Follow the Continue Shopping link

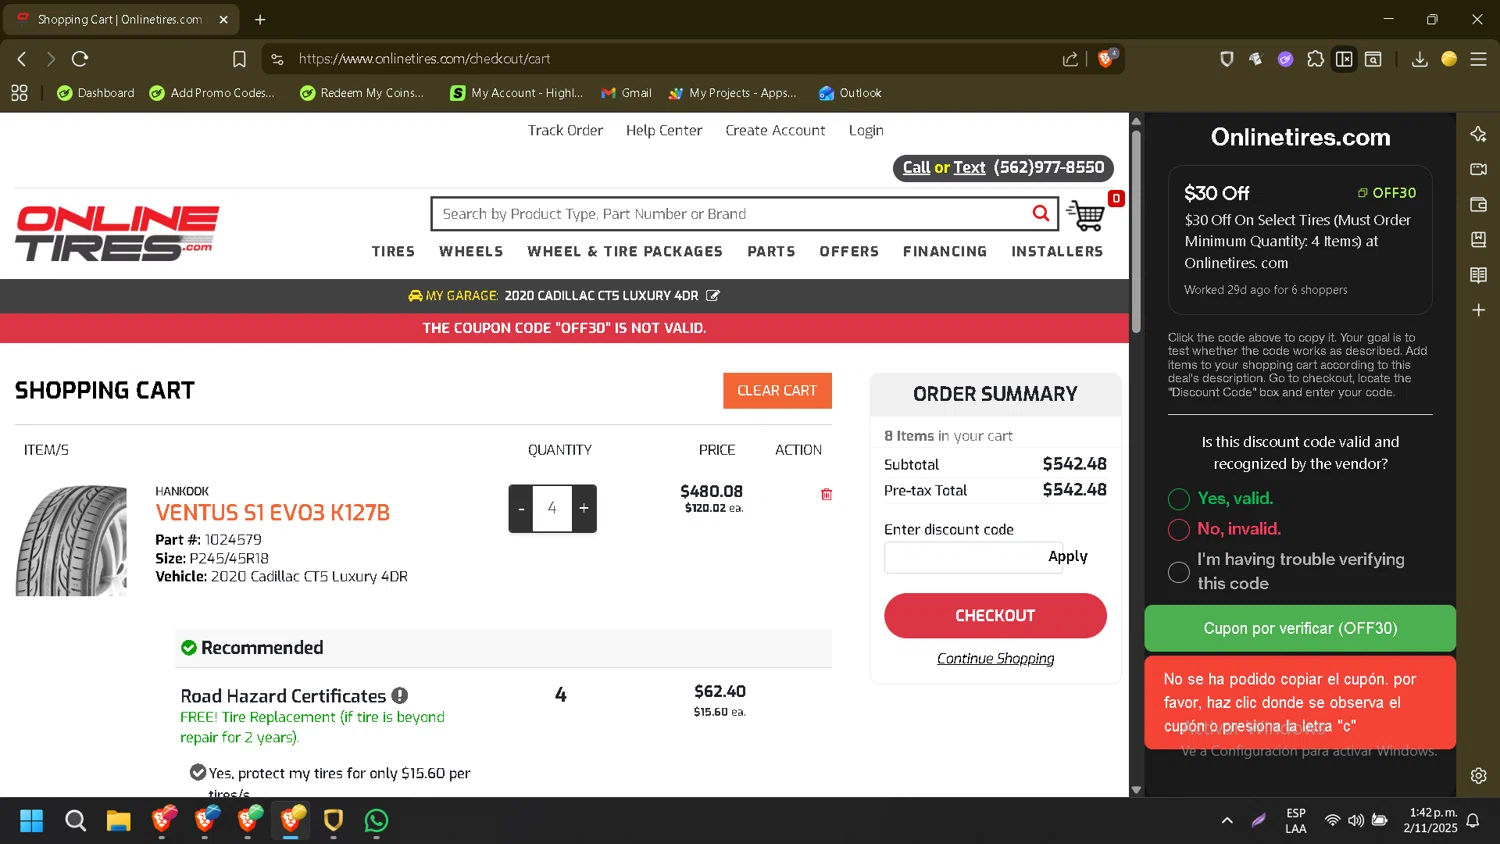tap(995, 658)
